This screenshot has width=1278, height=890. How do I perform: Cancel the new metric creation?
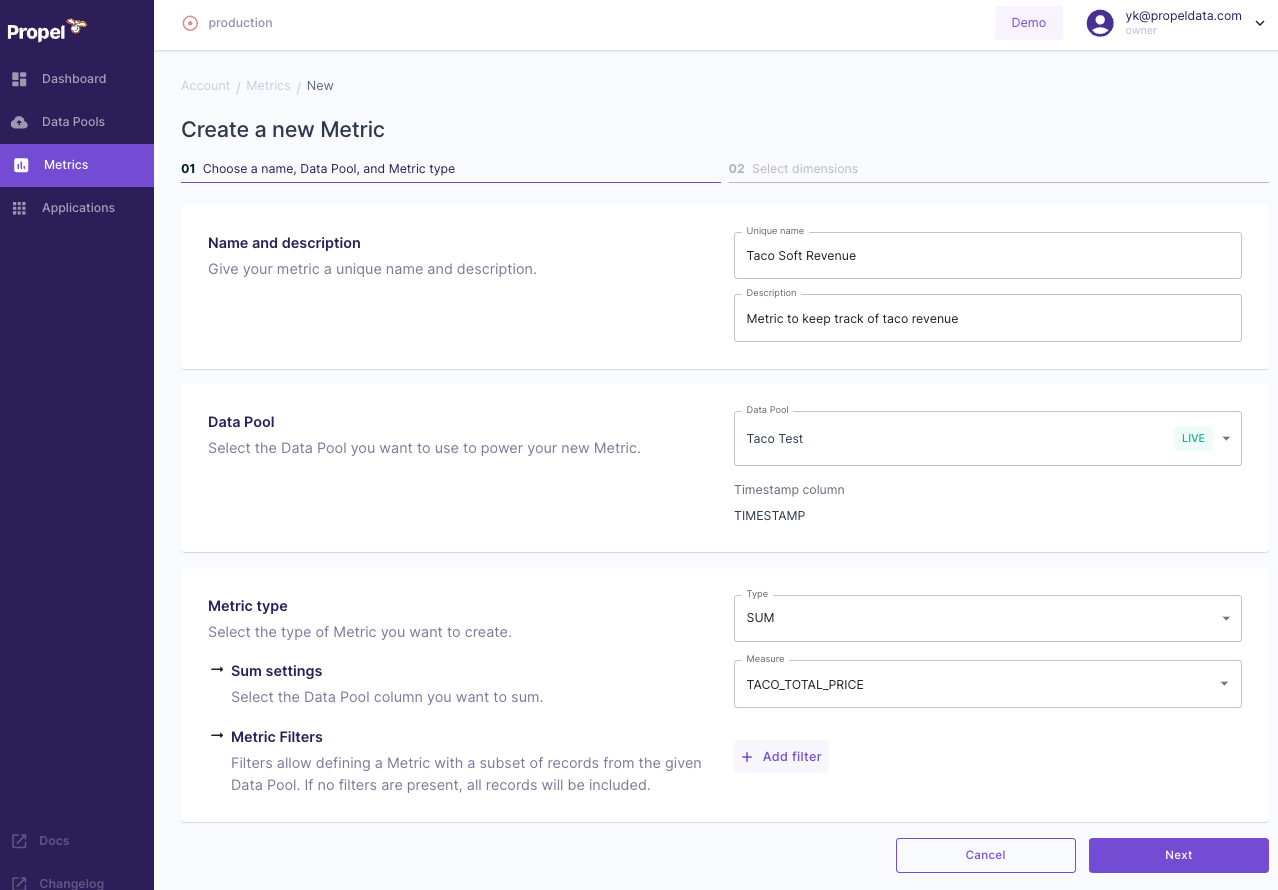pos(985,855)
